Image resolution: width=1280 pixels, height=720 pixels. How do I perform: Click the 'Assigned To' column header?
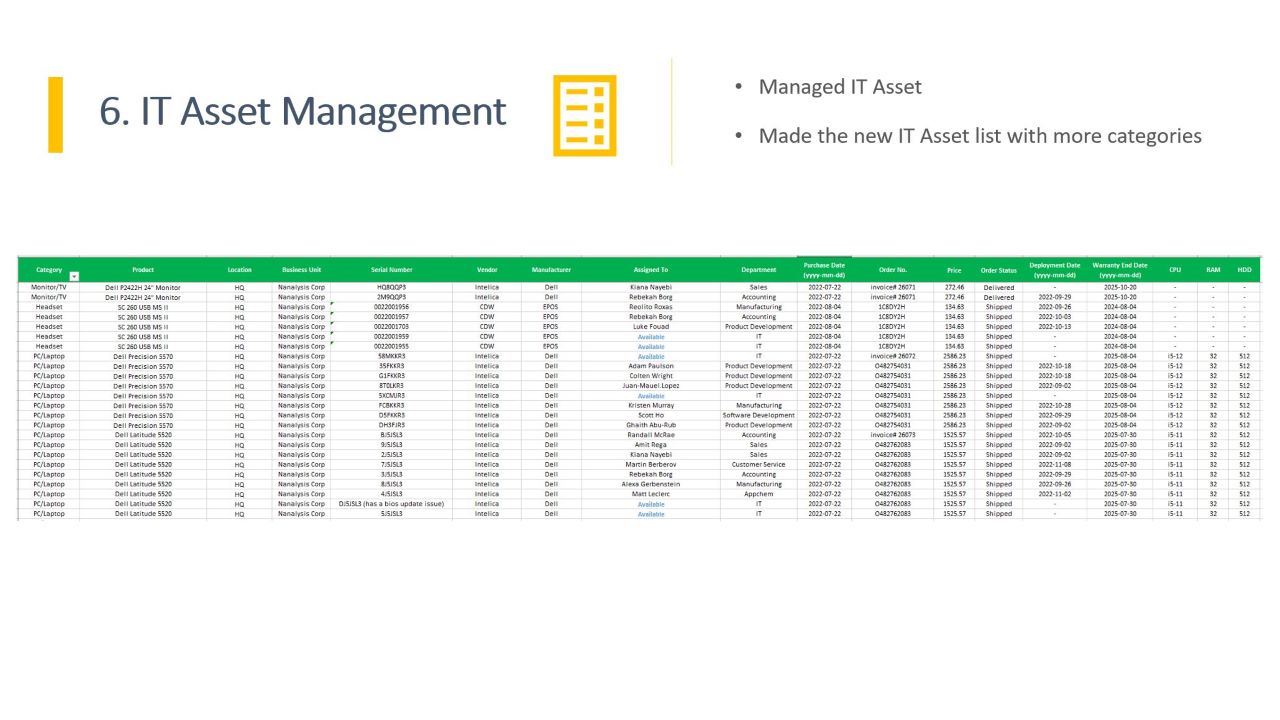pos(651,270)
